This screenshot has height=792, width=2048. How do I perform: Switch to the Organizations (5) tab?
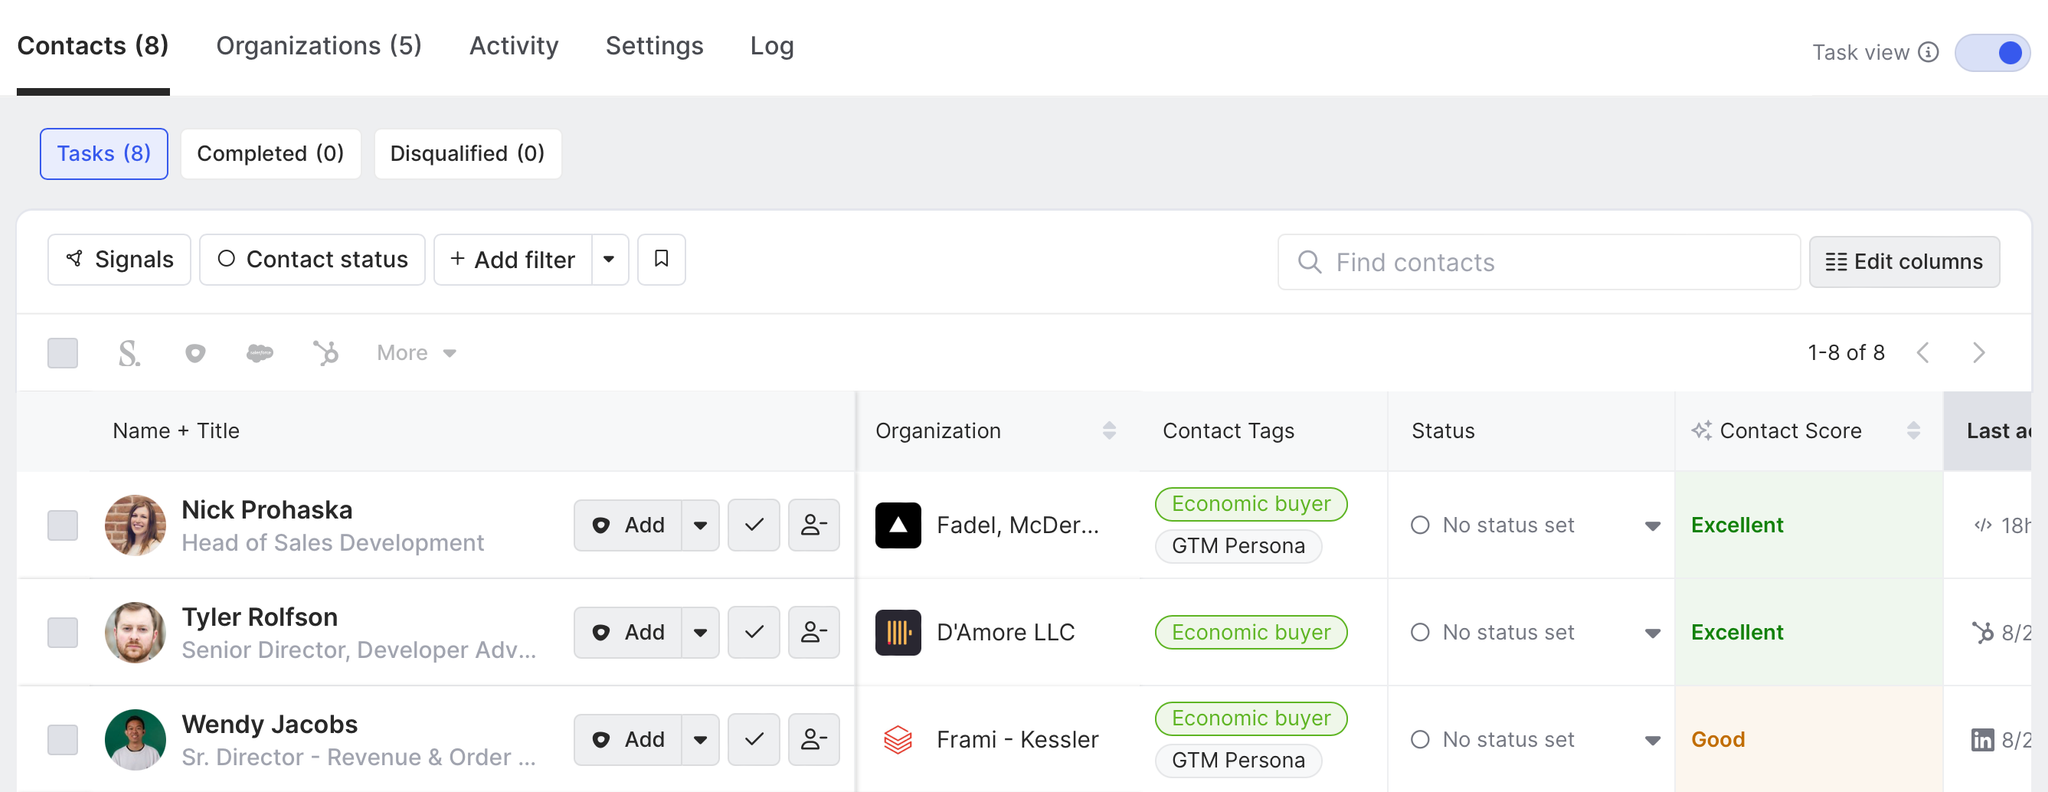click(319, 46)
